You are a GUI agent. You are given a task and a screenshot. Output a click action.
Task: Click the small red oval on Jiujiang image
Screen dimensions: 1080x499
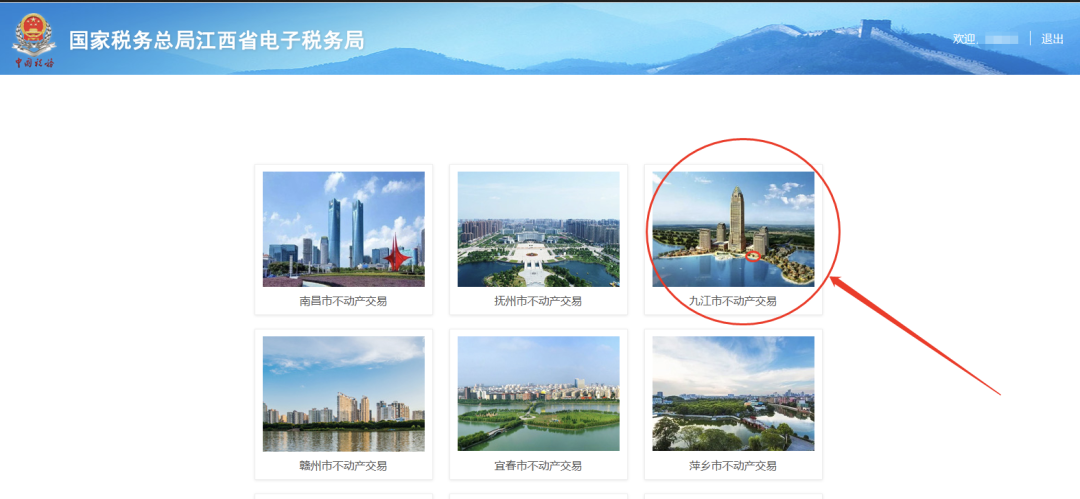click(753, 256)
